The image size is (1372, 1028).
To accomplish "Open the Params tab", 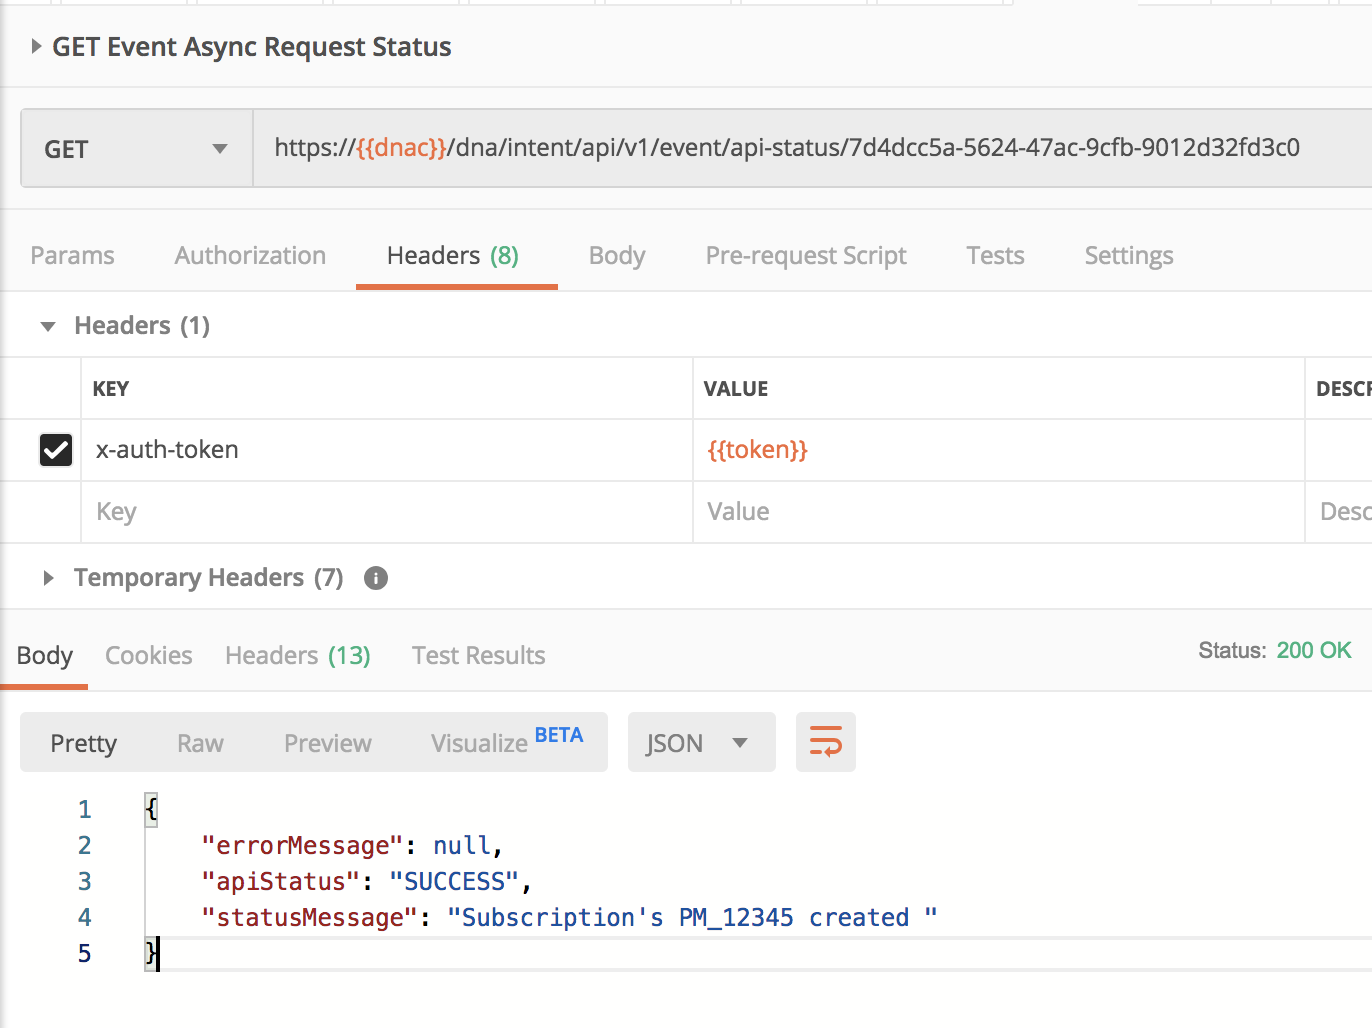I will [72, 256].
